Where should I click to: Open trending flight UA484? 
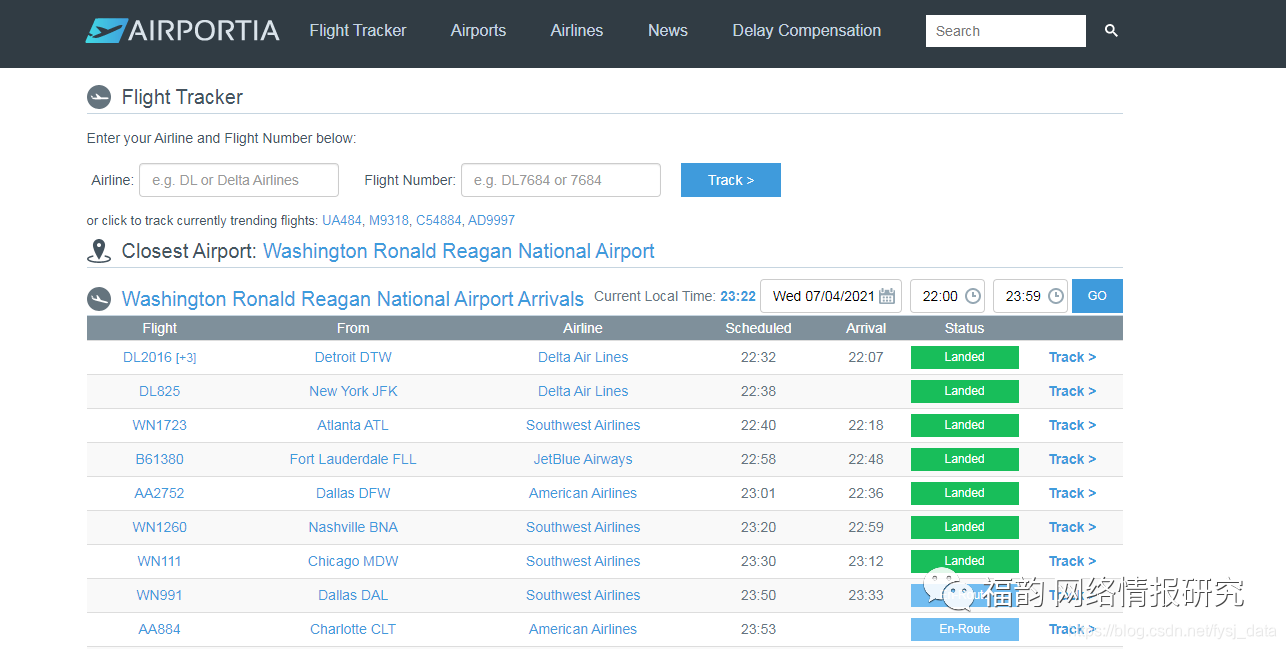(342, 220)
